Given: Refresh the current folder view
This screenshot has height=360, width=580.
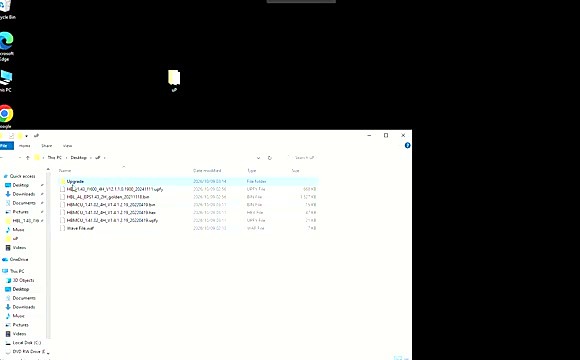Looking at the screenshot, I should pos(270,158).
